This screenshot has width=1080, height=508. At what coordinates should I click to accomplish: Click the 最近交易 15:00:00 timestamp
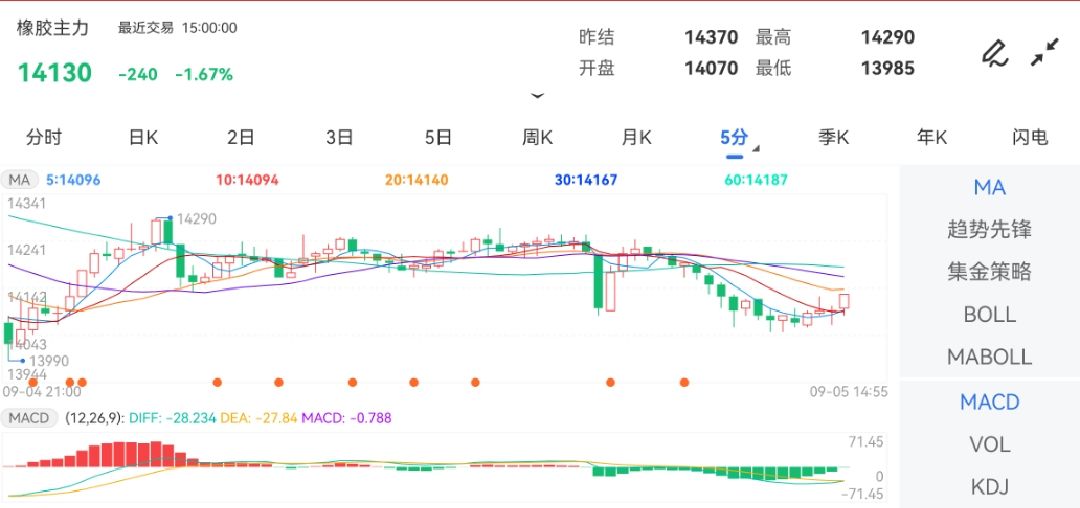click(x=178, y=28)
